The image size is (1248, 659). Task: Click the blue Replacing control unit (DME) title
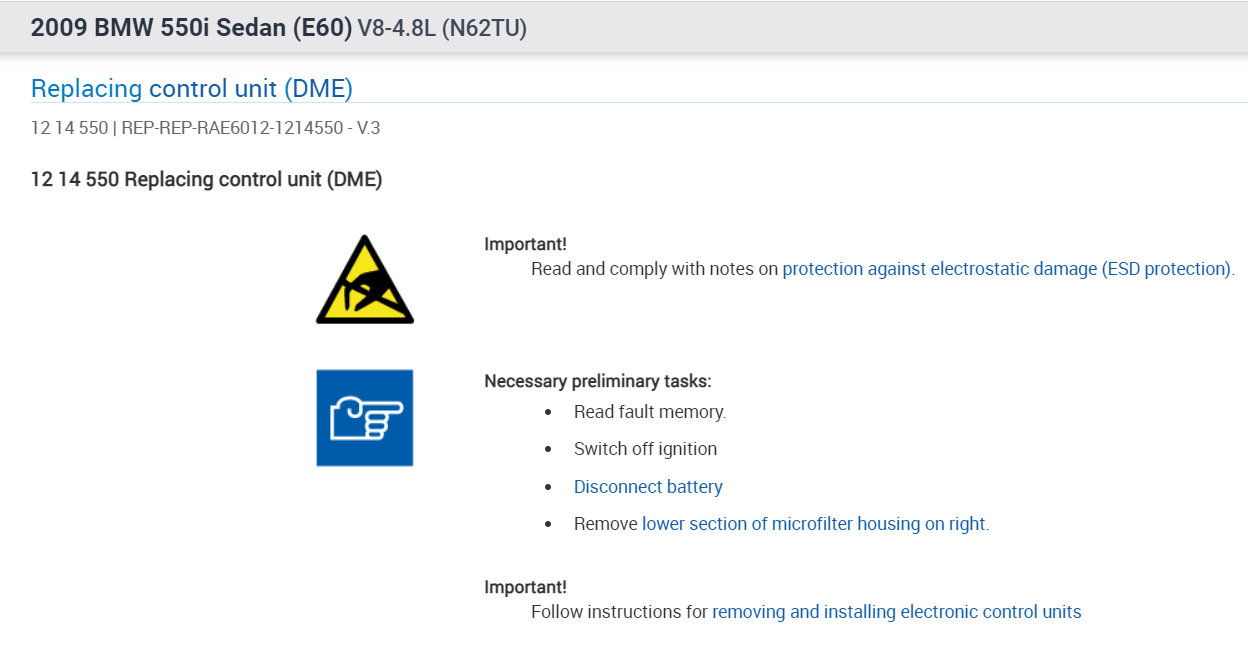point(192,89)
